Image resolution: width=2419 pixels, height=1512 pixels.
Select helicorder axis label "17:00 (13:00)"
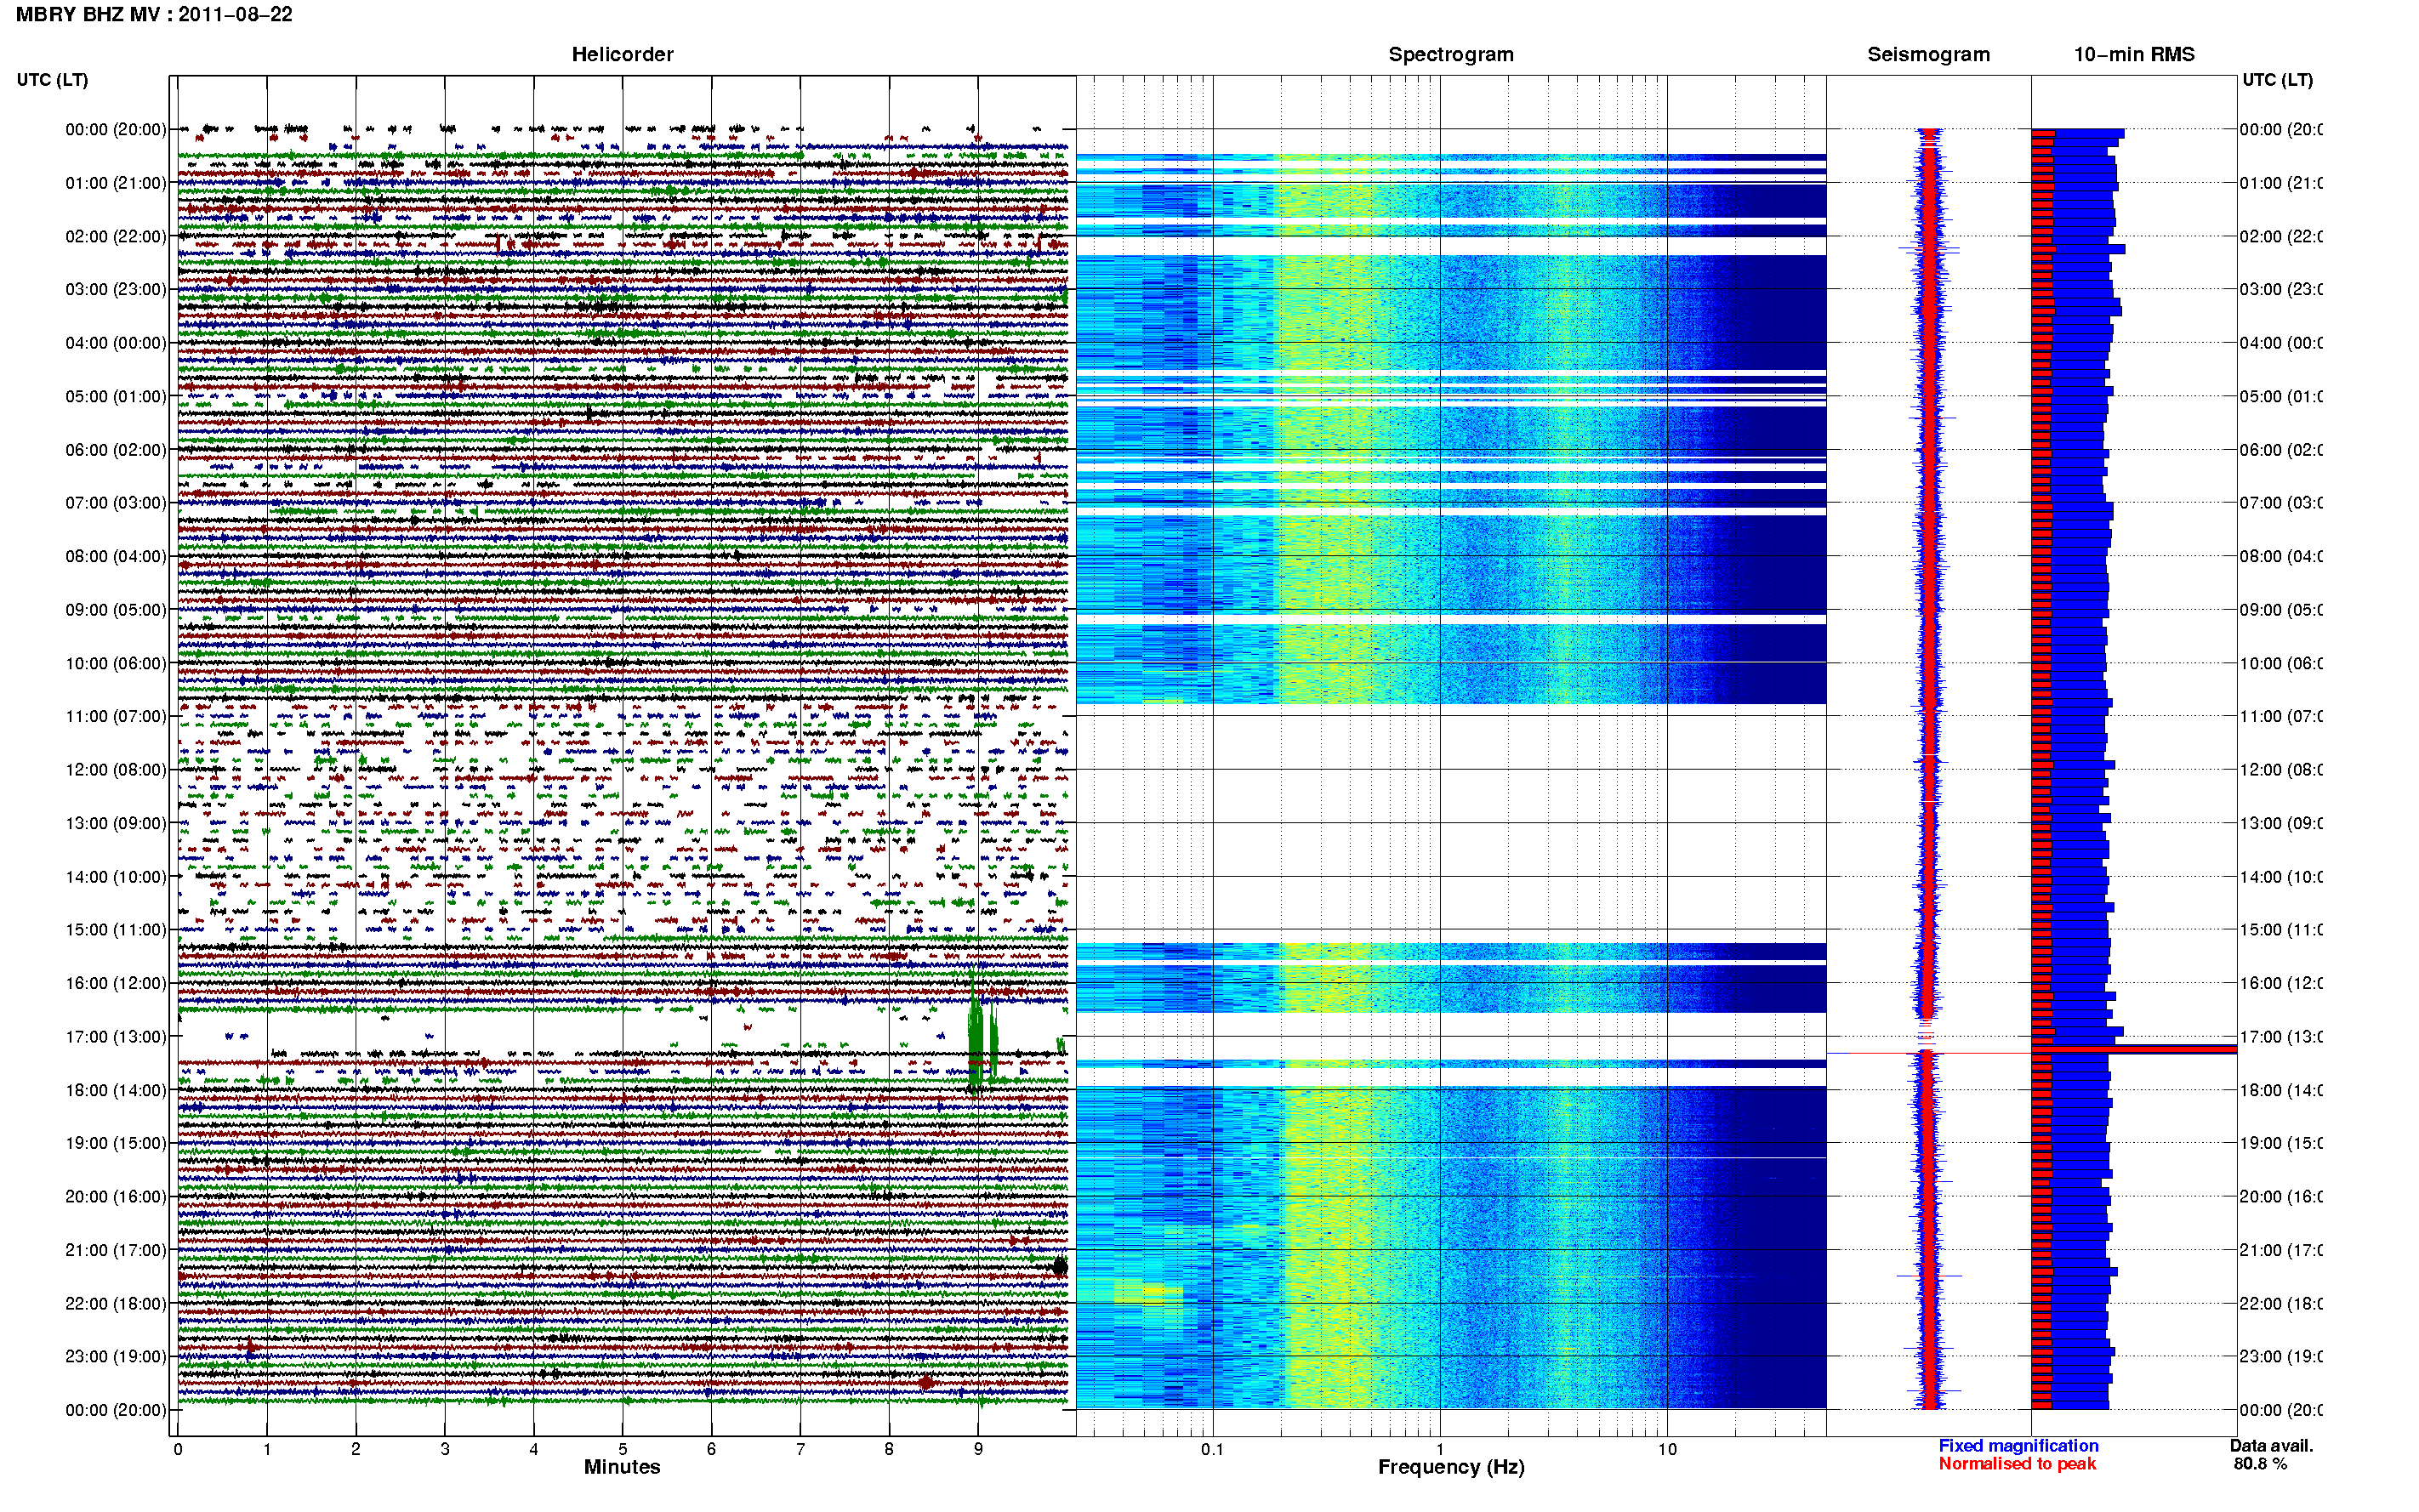pos(116,1037)
